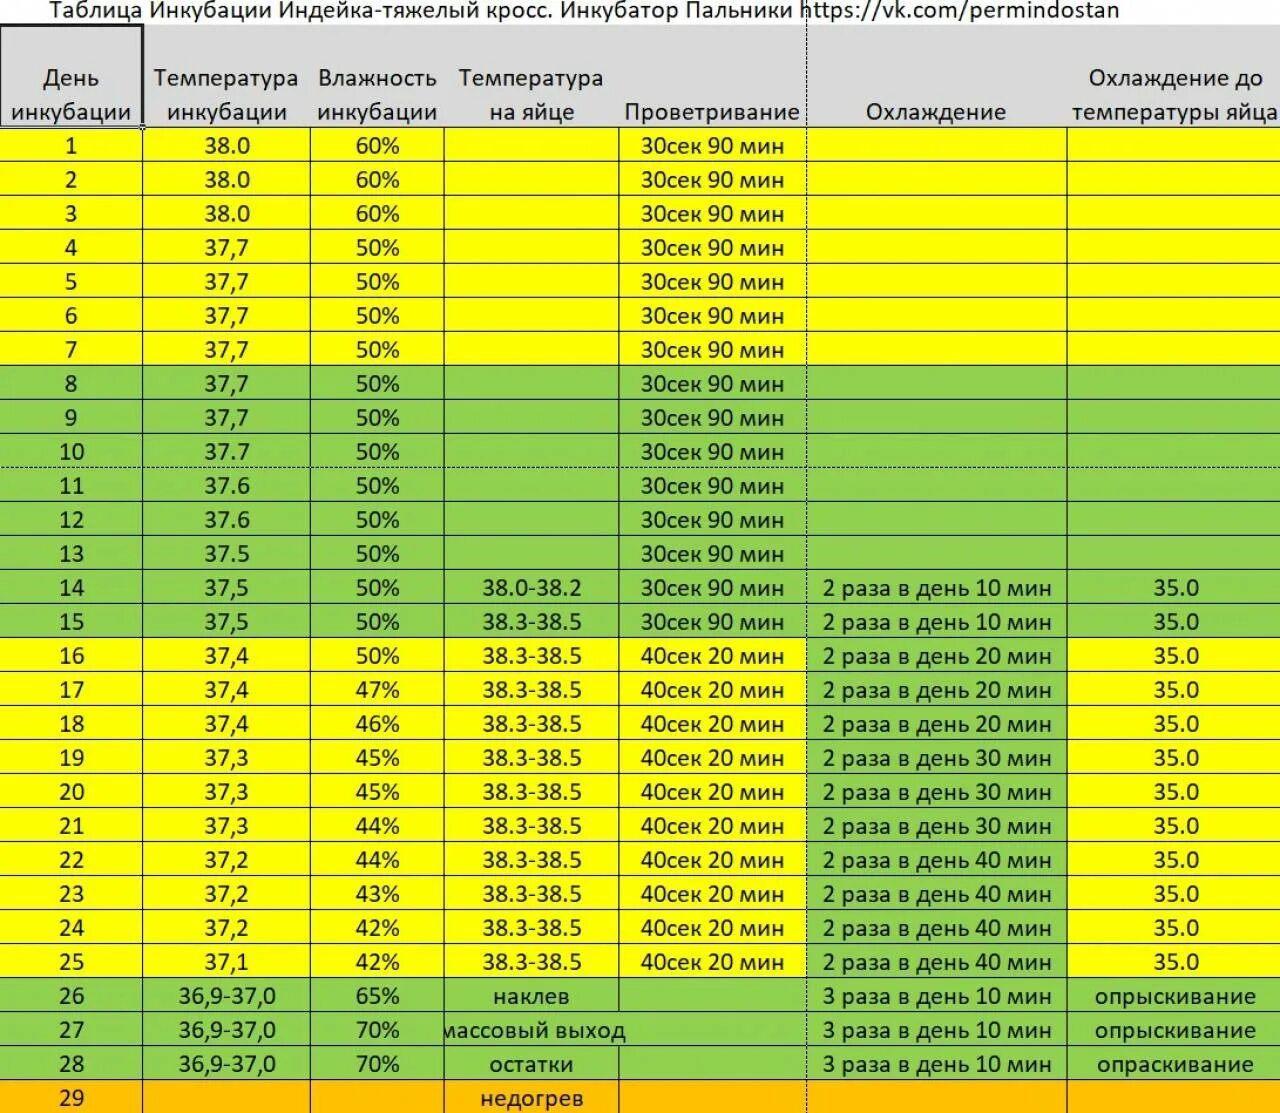Image resolution: width=1280 pixels, height=1113 pixels.
Task: Select '40сек 20 мин' in day 16 row
Action: coord(712,656)
